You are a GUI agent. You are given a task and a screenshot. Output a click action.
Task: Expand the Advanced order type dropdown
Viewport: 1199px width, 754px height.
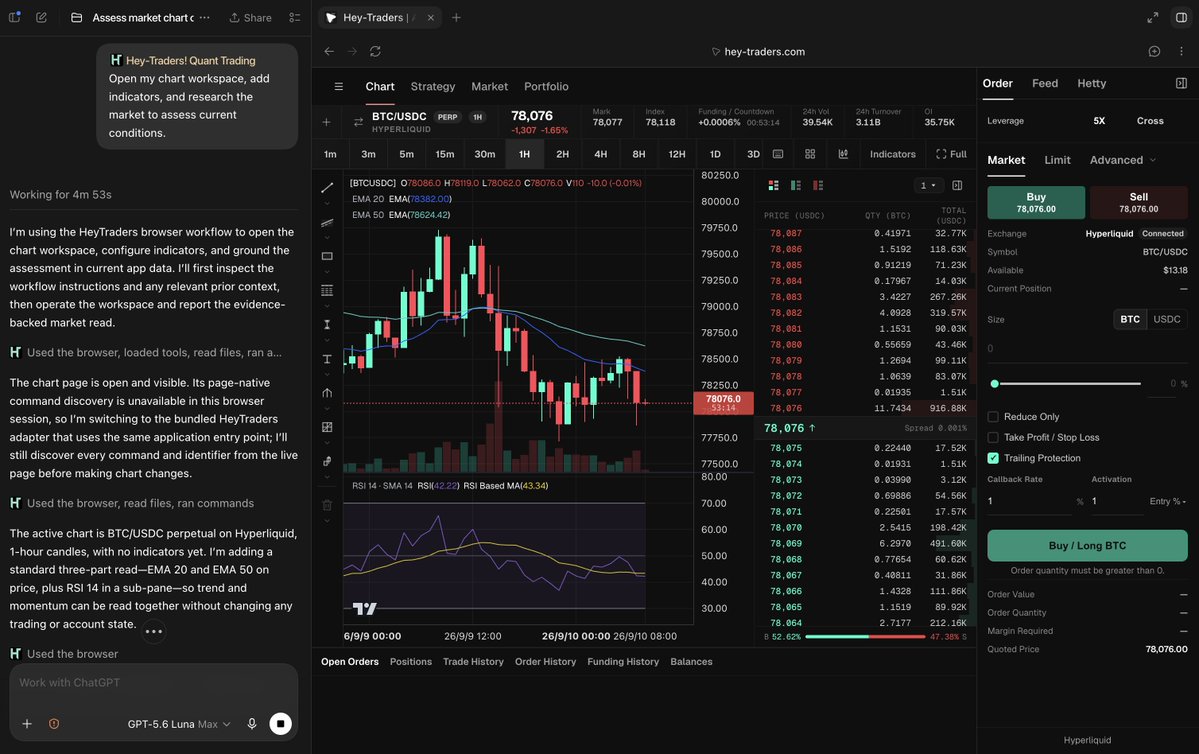1123,160
